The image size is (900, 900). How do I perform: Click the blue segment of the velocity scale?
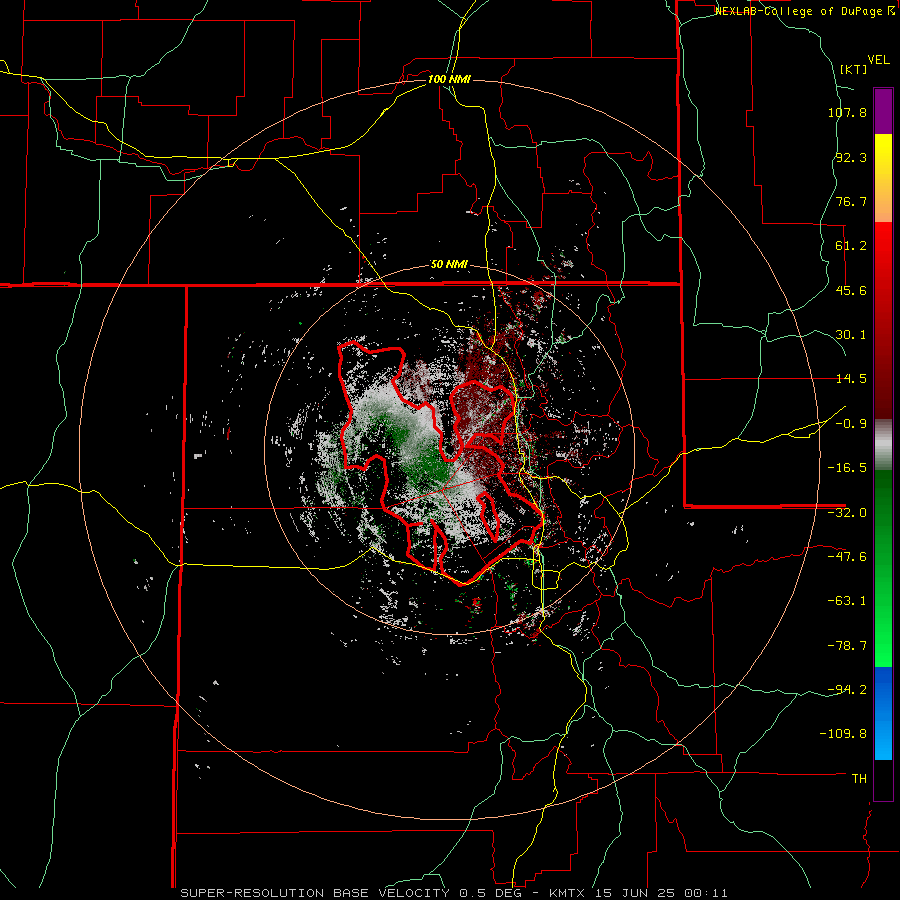pos(883,713)
